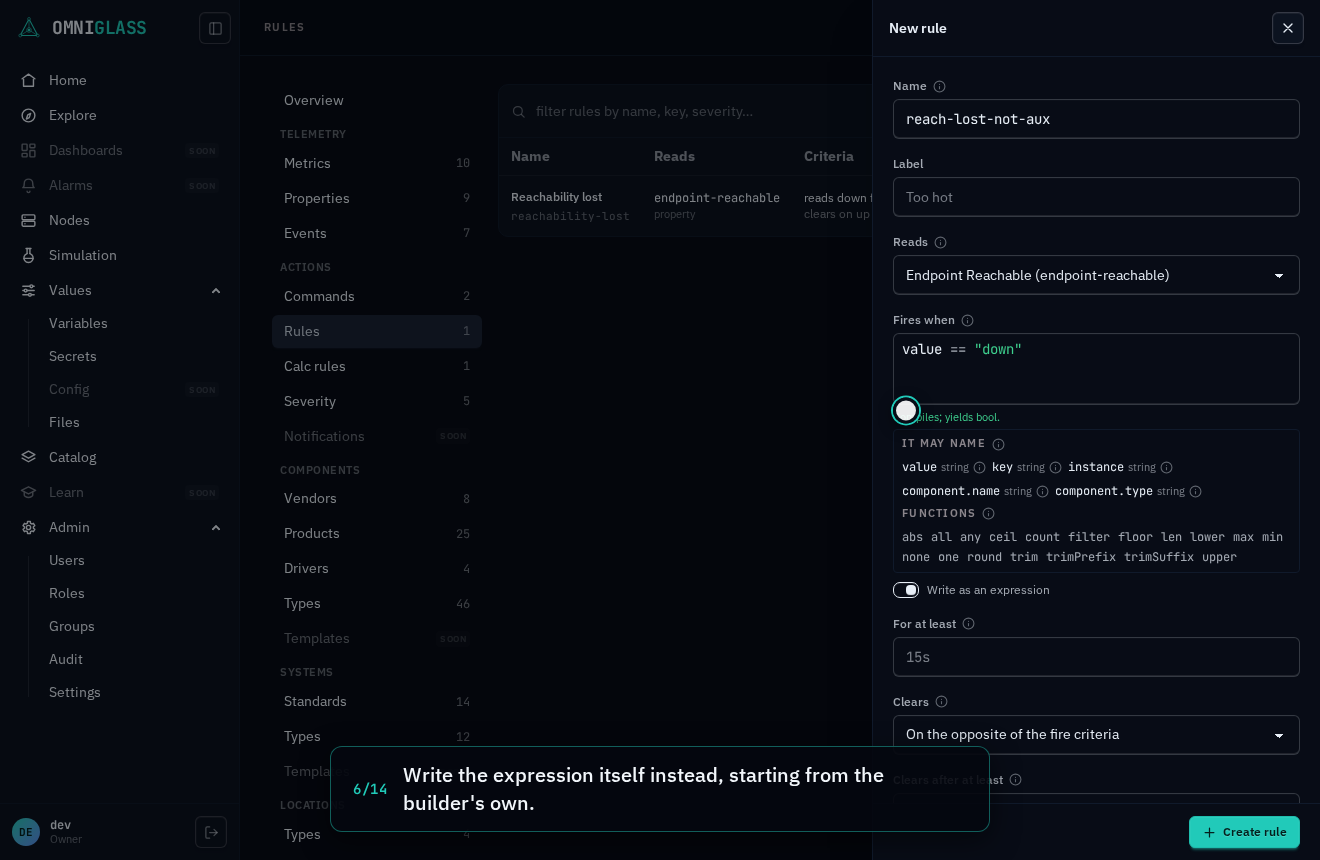Open the Clears criteria dropdown

(x=1096, y=735)
